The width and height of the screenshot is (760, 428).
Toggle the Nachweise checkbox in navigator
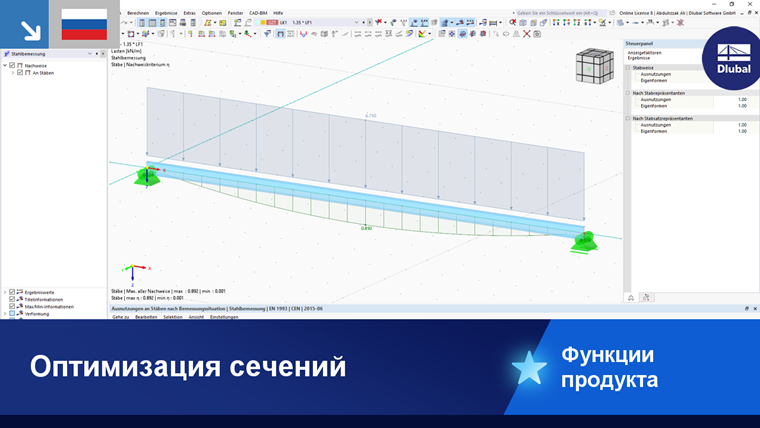[x=13, y=65]
